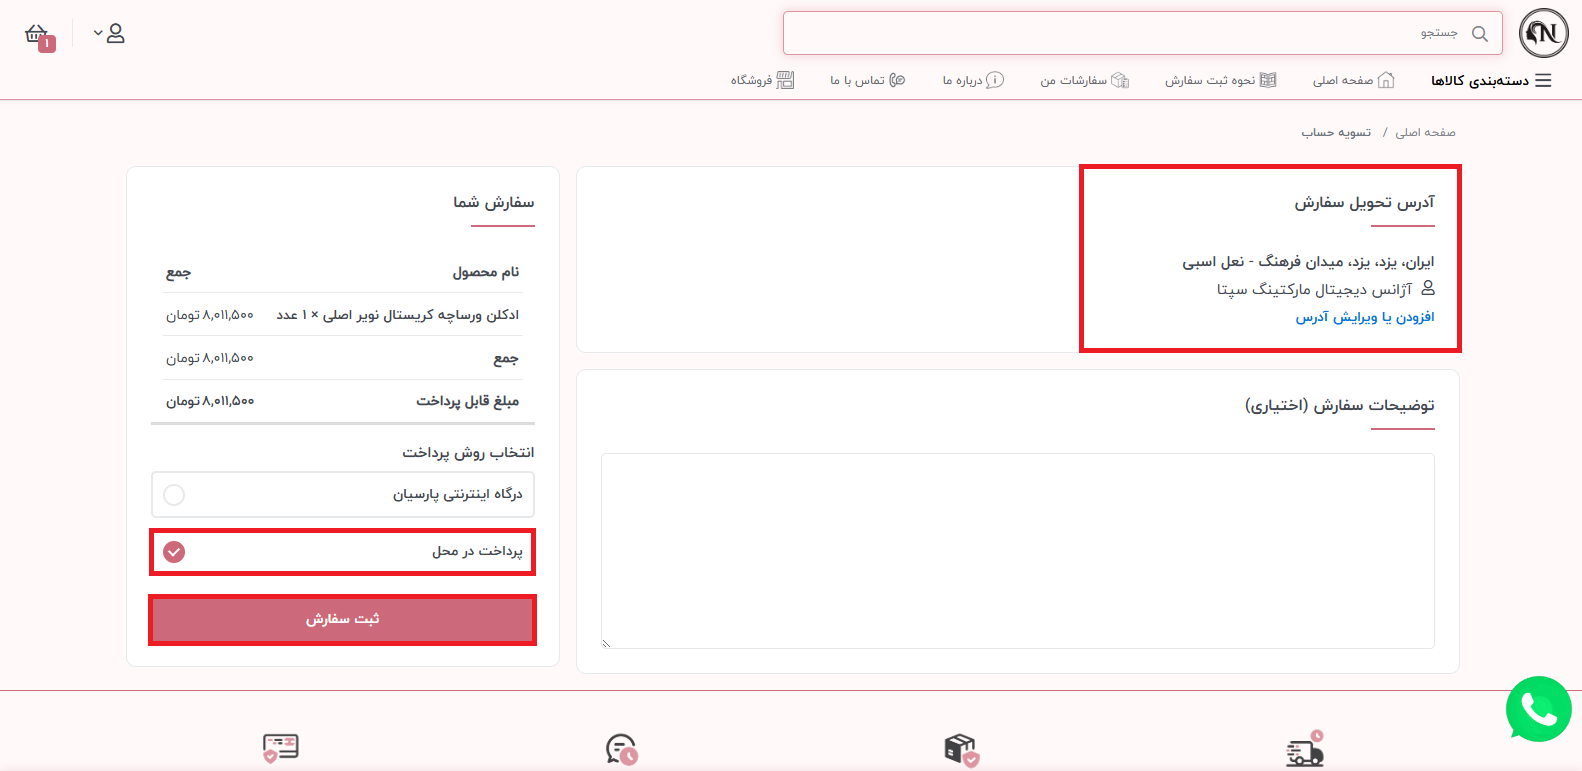Open نحوه ثبت سفارش menu item
Viewport: 1582px width, 771px height.
(x=1210, y=80)
